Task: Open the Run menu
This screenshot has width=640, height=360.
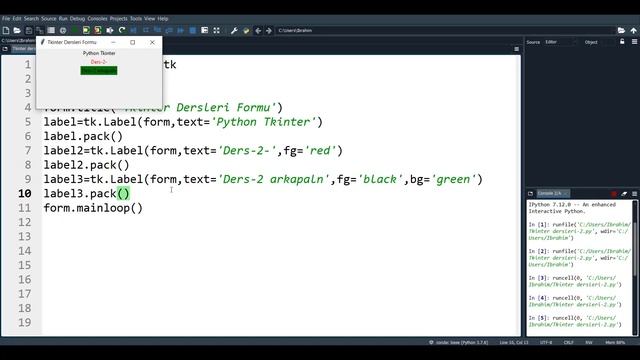Action: coord(63,19)
